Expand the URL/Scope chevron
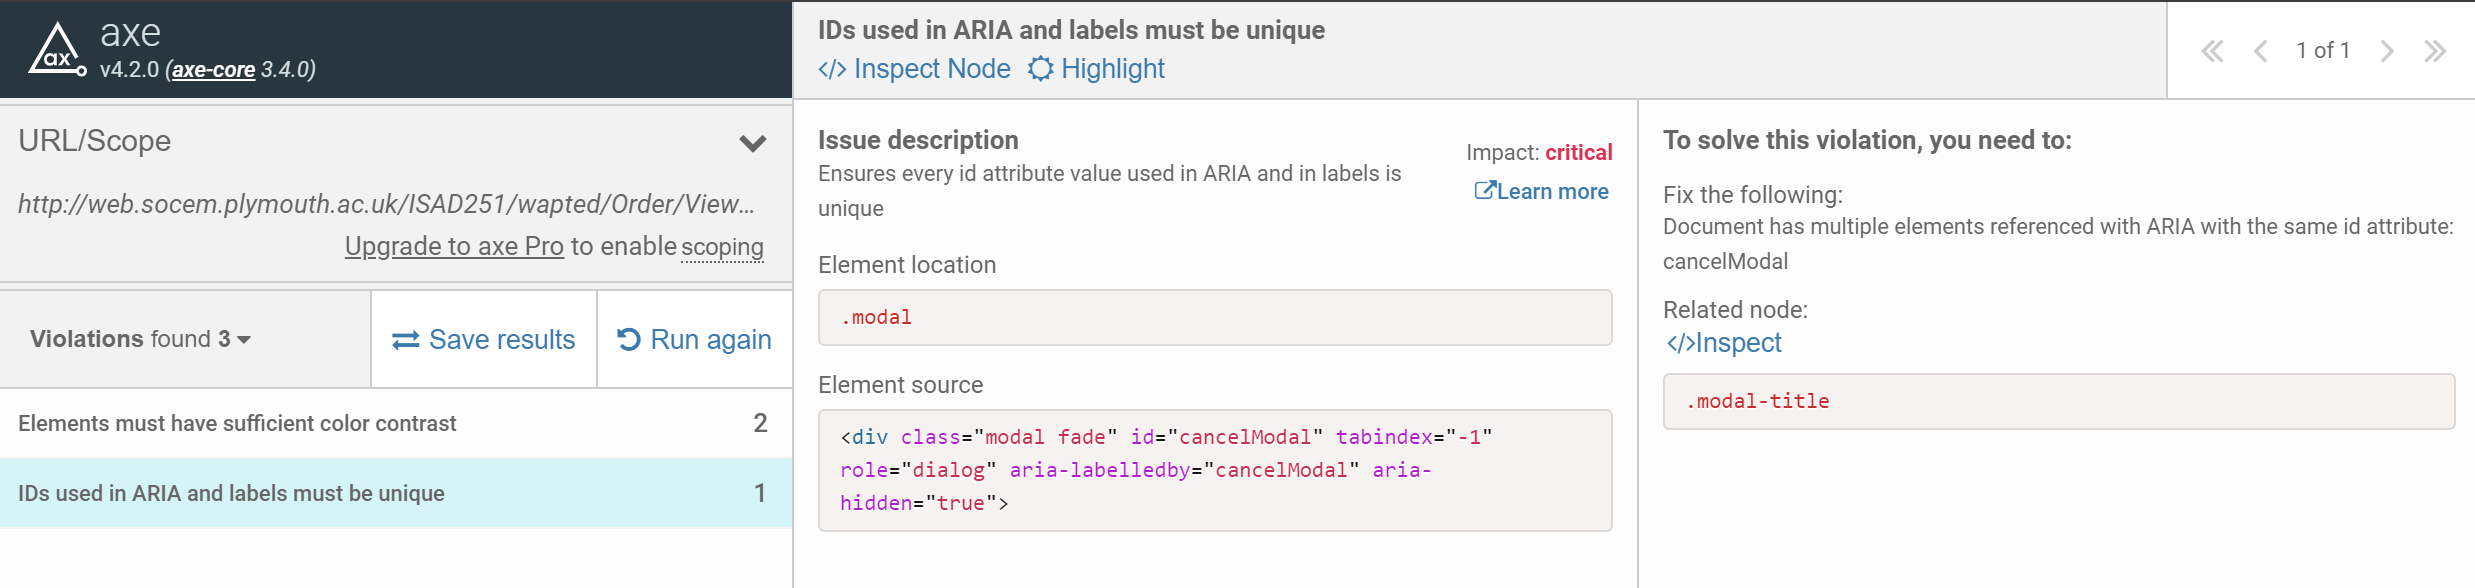 (x=753, y=143)
